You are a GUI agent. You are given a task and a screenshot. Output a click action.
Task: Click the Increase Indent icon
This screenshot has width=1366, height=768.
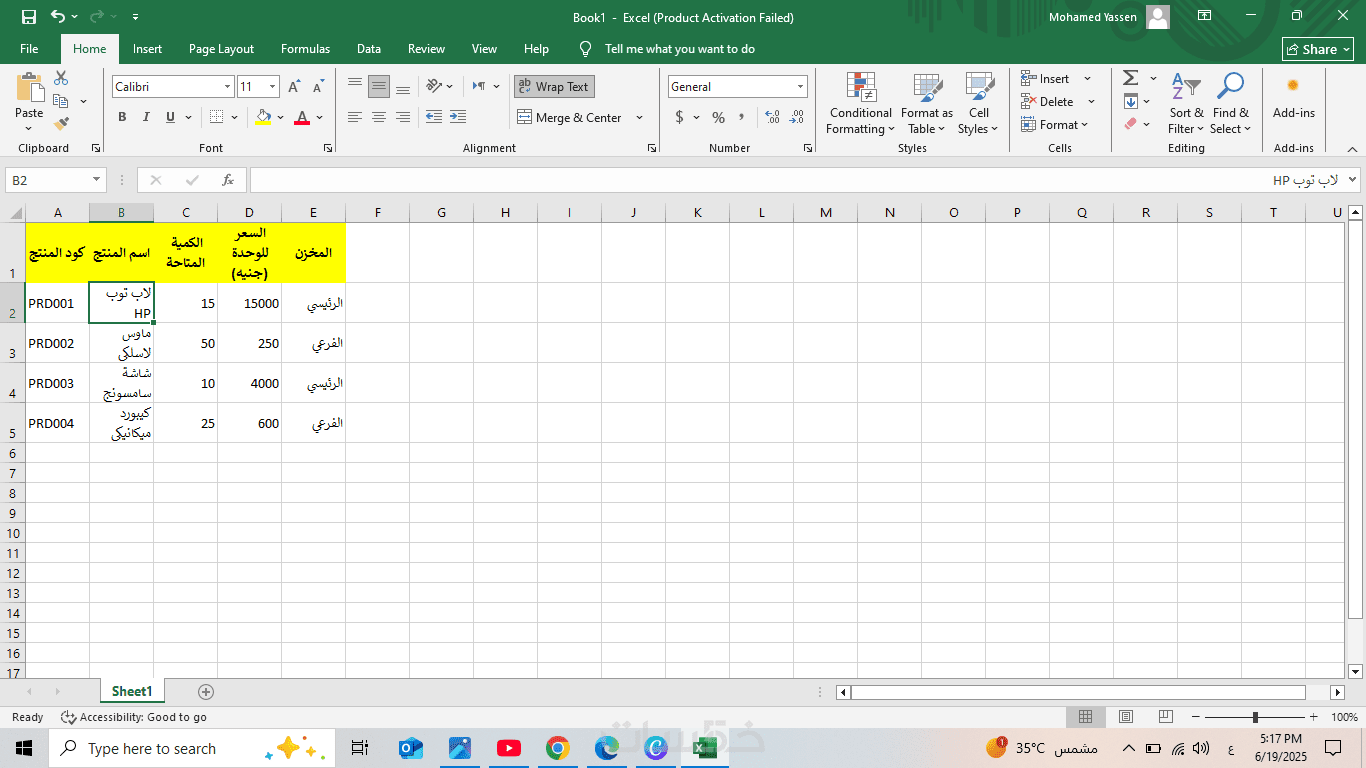click(458, 117)
